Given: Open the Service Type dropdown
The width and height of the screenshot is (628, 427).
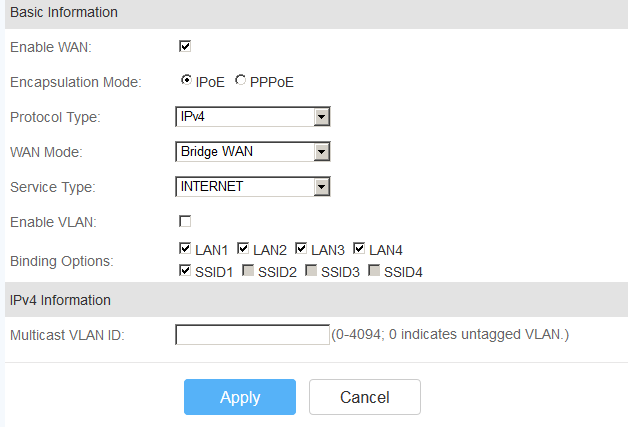Looking at the screenshot, I should coord(253,187).
